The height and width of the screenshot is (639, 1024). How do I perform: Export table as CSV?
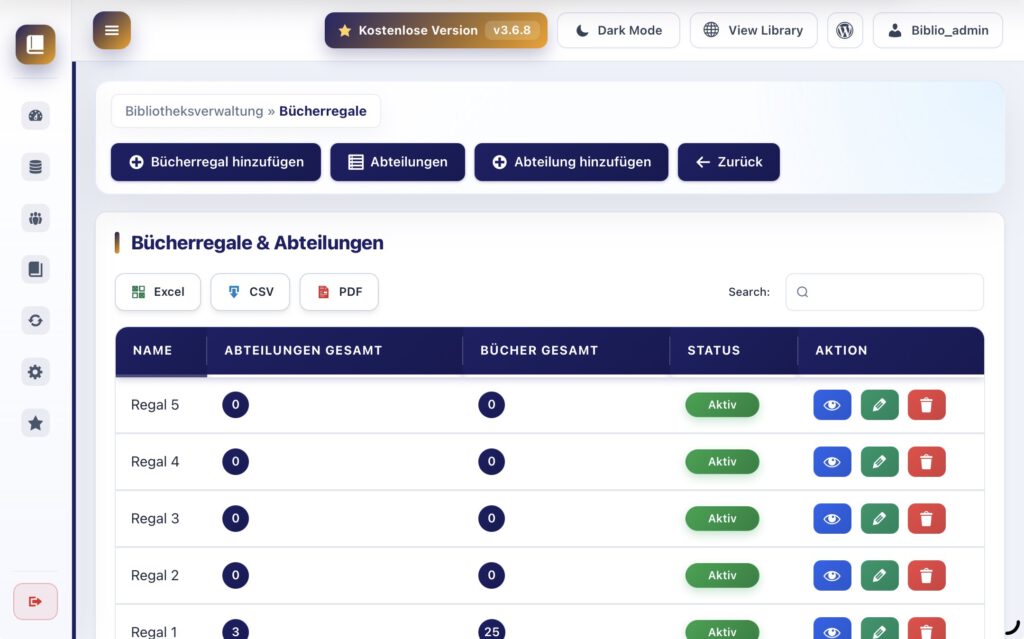(250, 292)
